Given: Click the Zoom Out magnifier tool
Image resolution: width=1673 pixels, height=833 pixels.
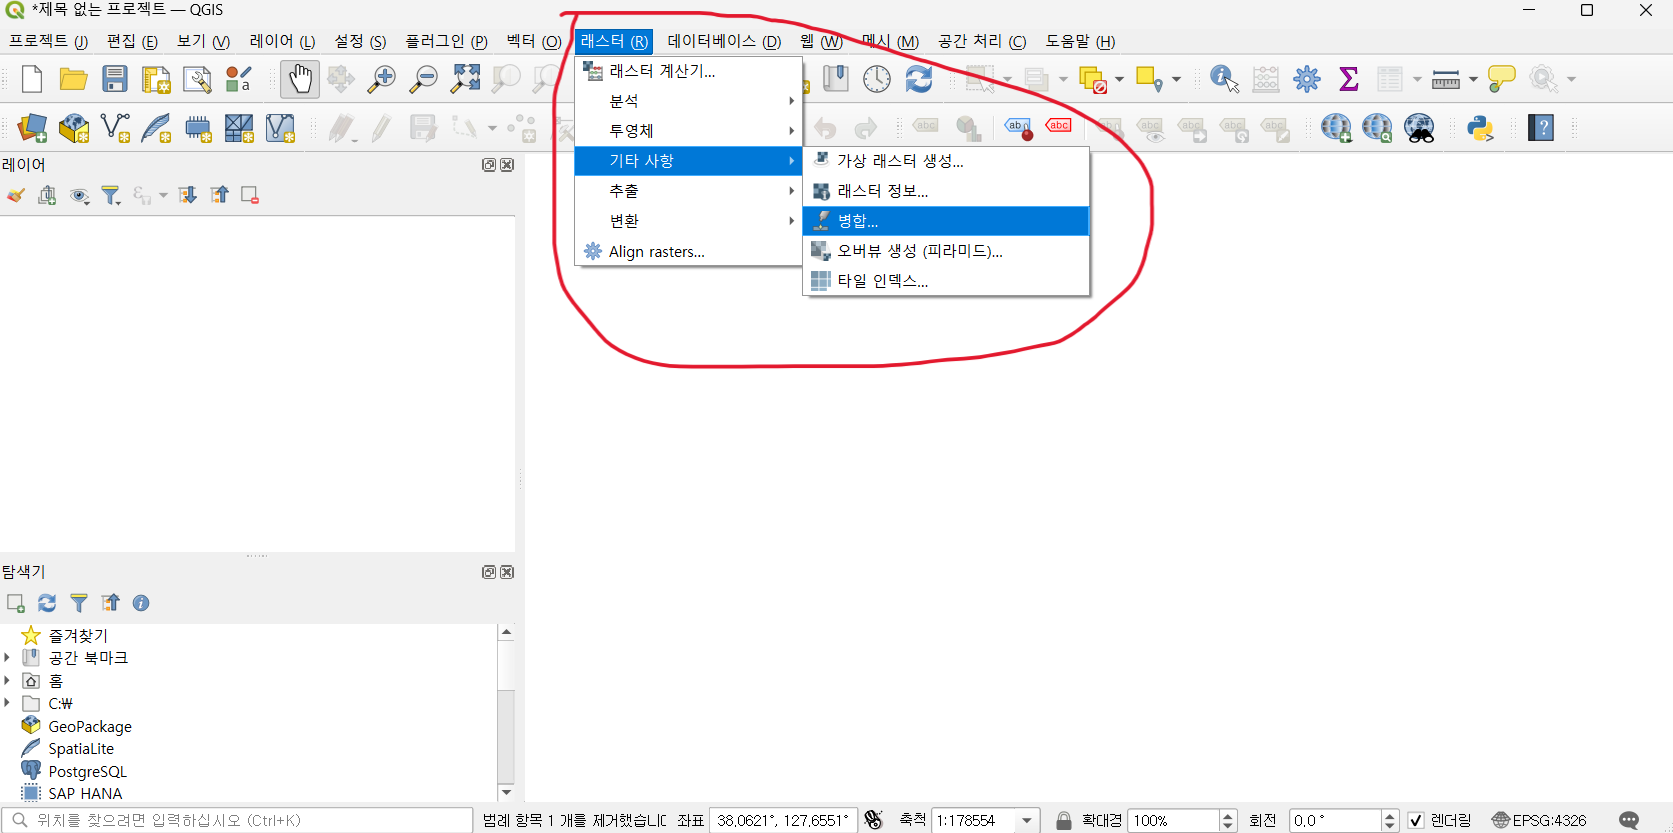Looking at the screenshot, I should click(423, 79).
